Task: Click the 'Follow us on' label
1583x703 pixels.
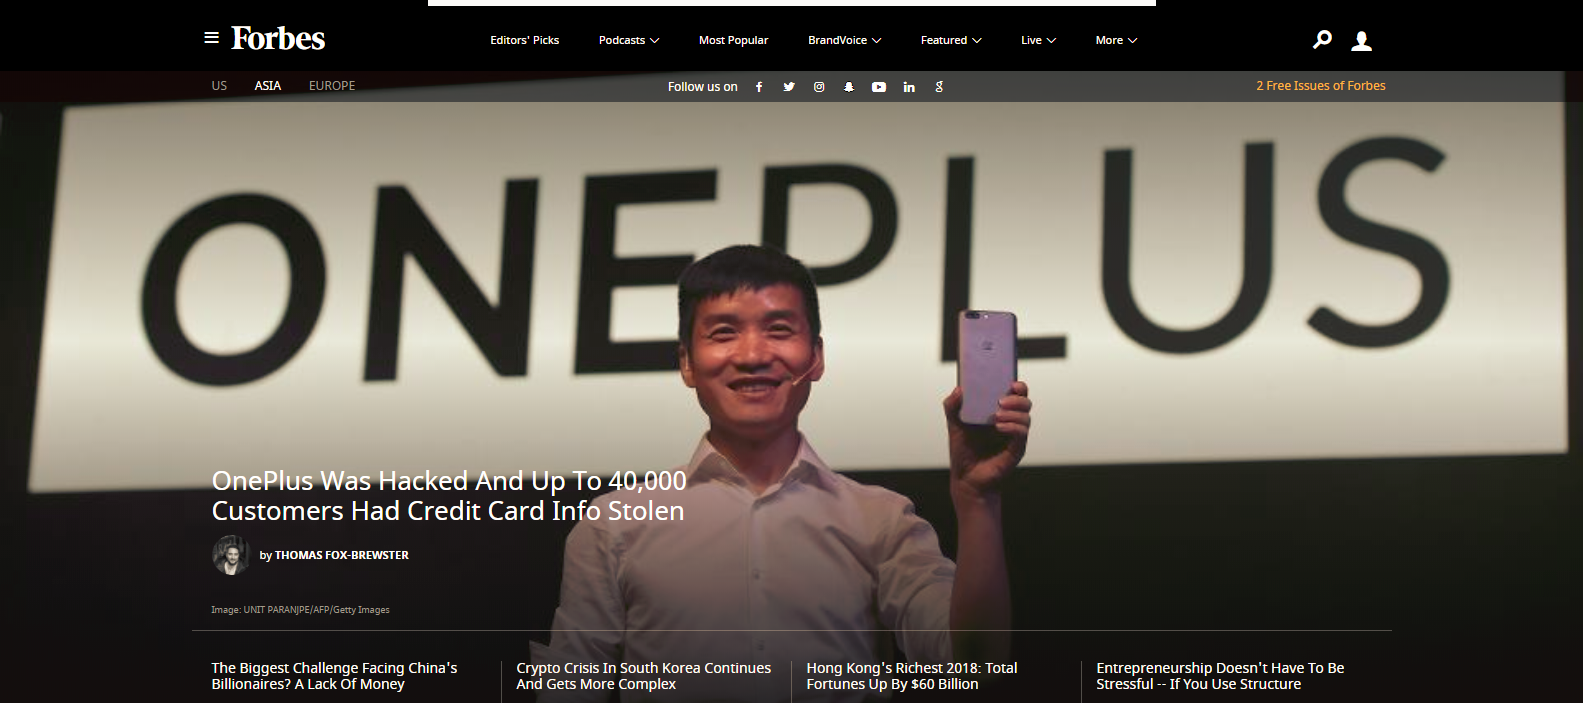Action: (x=702, y=87)
